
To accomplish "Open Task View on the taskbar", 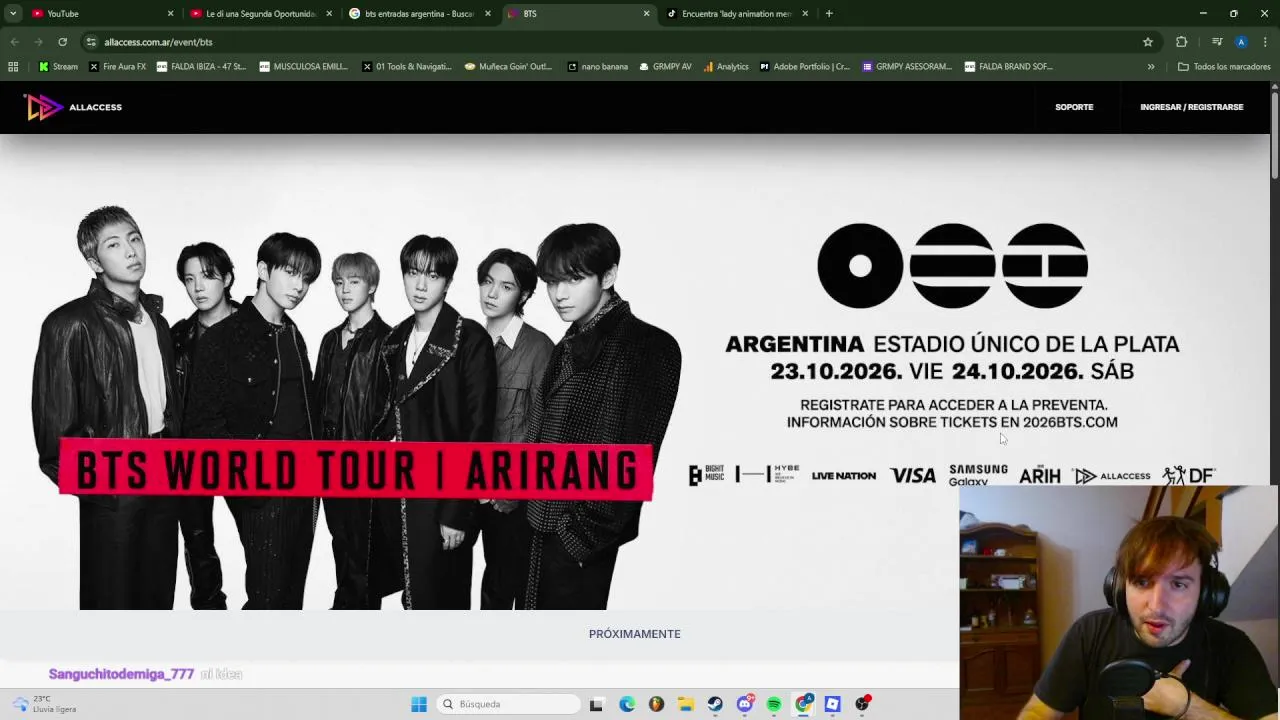I will coord(596,704).
